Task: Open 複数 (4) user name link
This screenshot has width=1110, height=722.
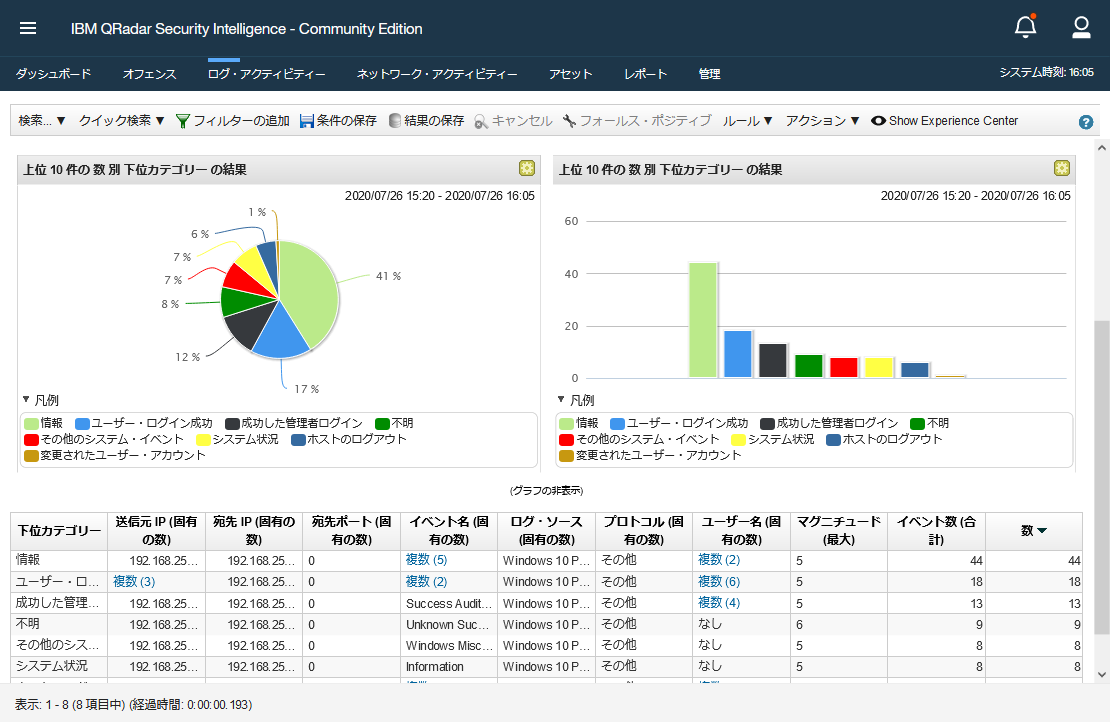Action: 719,603
